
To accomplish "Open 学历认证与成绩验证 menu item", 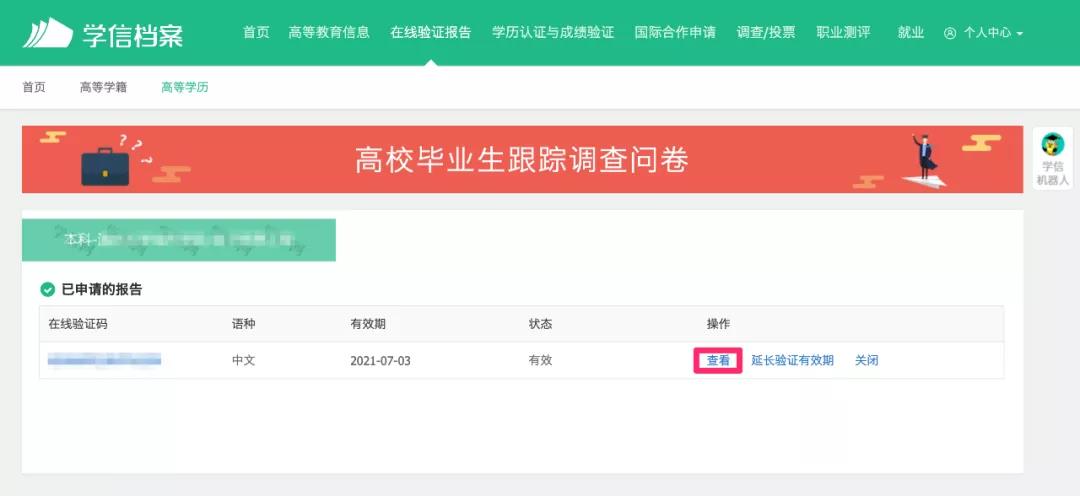I will pyautogui.click(x=553, y=32).
